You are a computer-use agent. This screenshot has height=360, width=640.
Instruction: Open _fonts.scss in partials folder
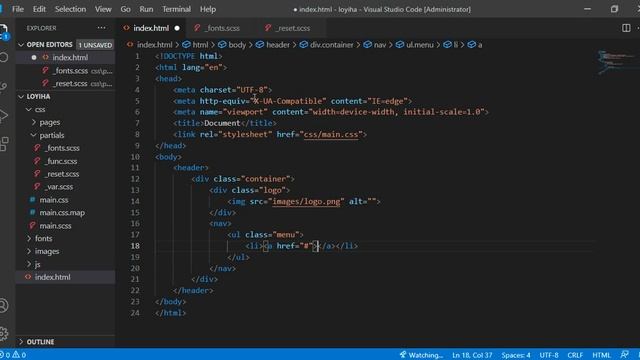(65, 148)
